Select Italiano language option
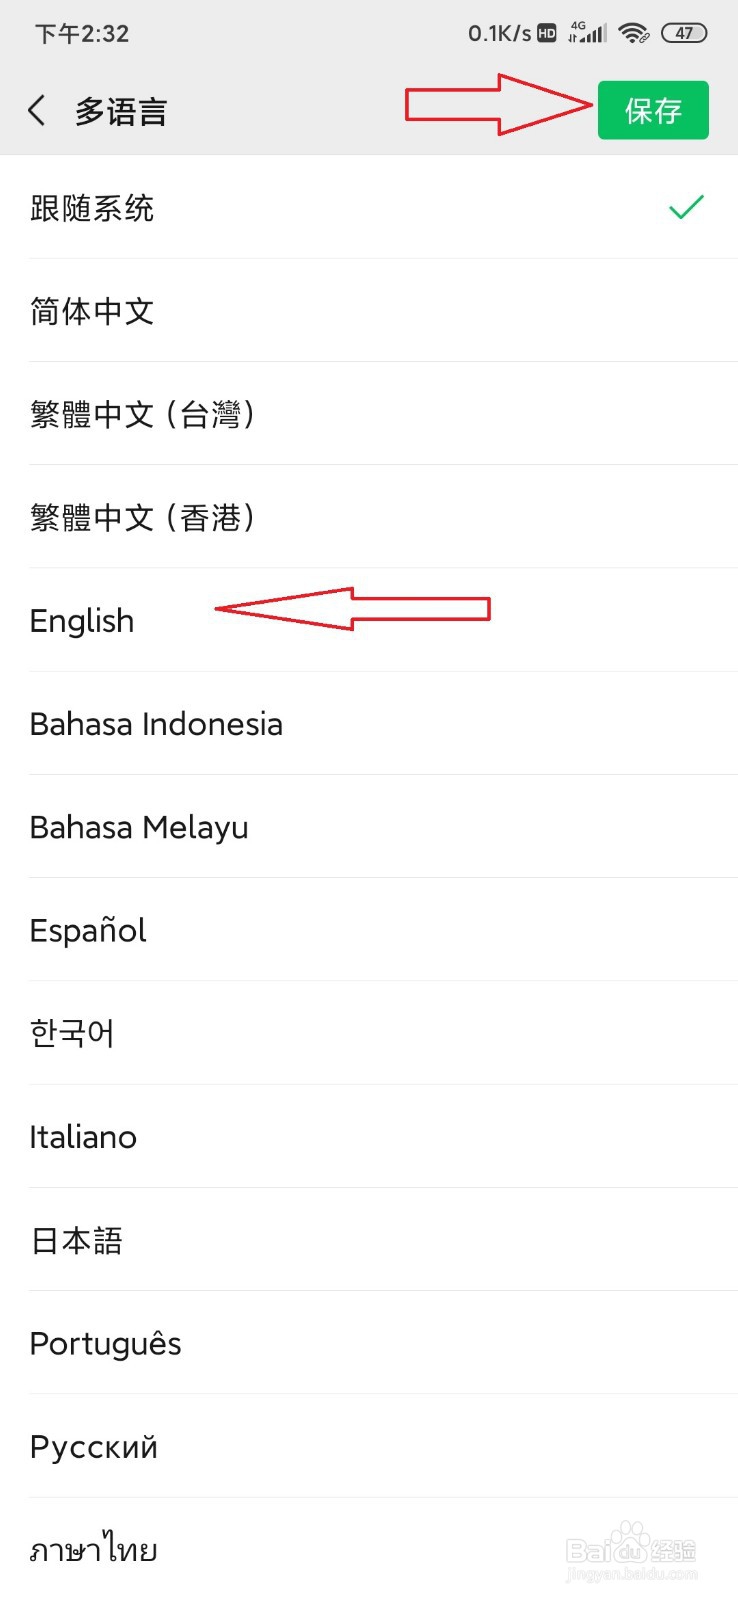This screenshot has width=738, height=1600. (83, 1137)
